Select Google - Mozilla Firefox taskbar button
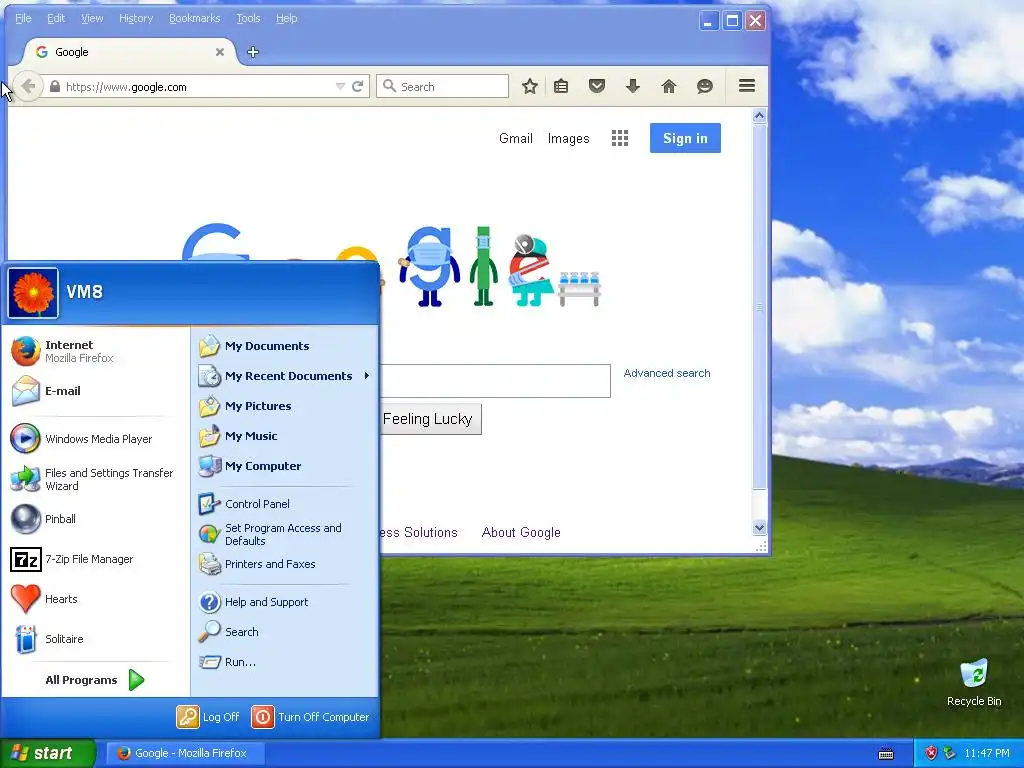Screen dimensions: 1024x768 pyautogui.click(x=185, y=753)
